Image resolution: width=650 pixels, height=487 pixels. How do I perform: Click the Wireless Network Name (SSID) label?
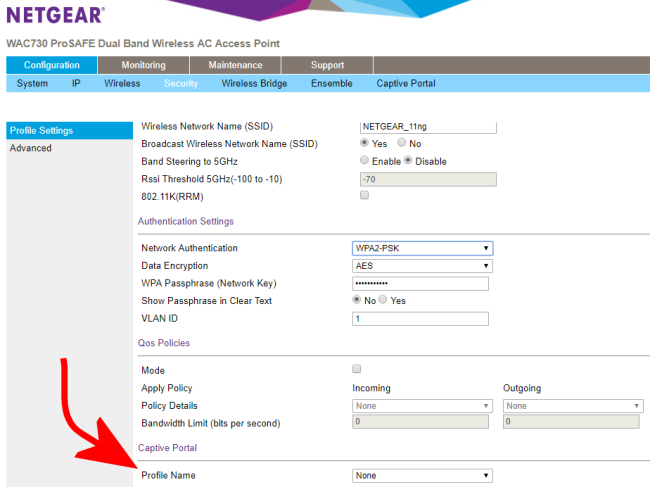coord(207,126)
